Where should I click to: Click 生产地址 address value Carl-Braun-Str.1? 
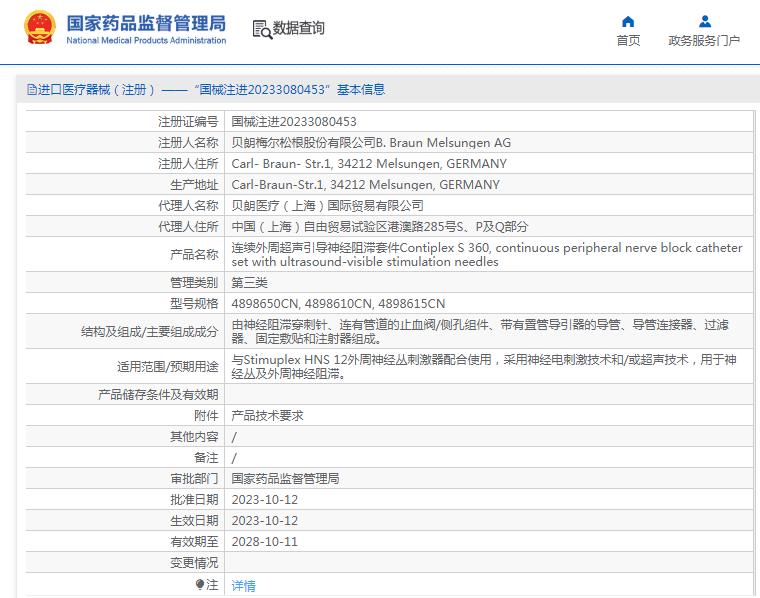(x=365, y=185)
